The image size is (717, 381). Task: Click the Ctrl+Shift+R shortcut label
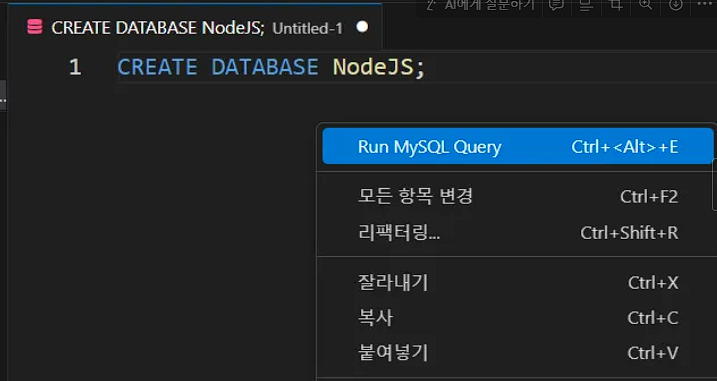(x=629, y=233)
